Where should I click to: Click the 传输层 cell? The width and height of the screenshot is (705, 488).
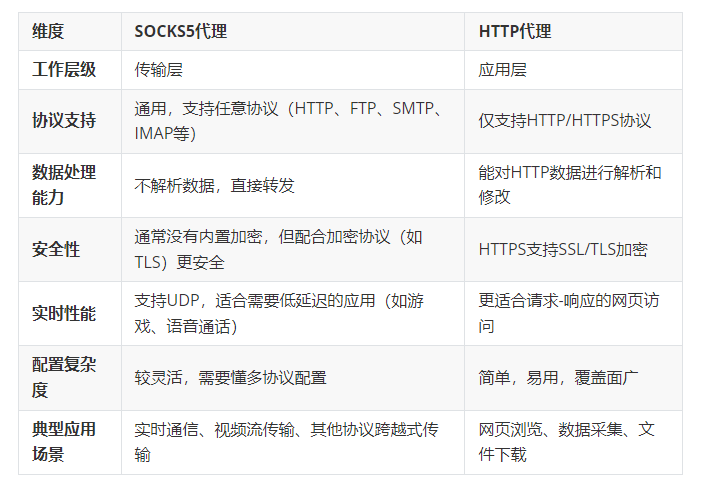(159, 70)
